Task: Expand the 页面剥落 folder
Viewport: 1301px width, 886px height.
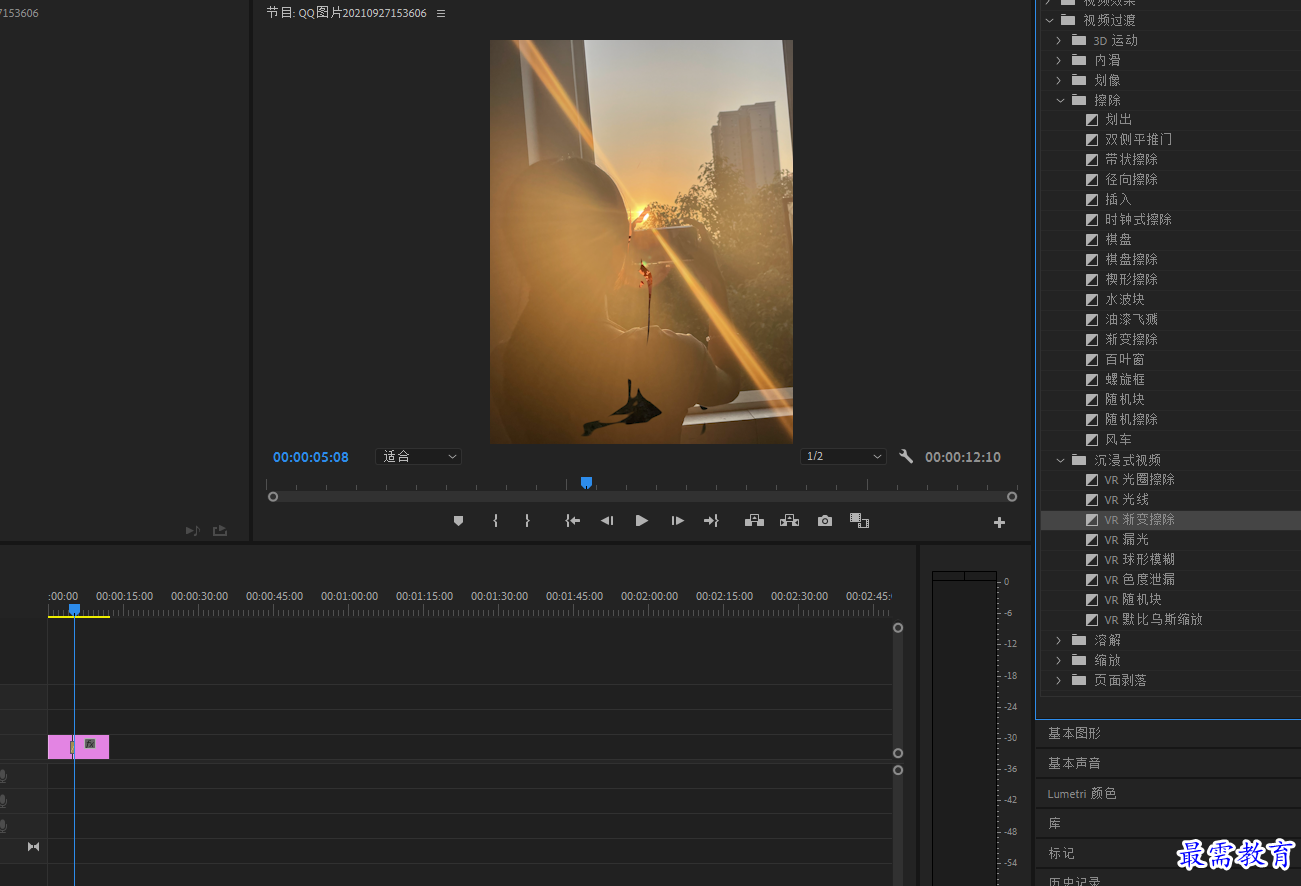Action: (x=1059, y=680)
